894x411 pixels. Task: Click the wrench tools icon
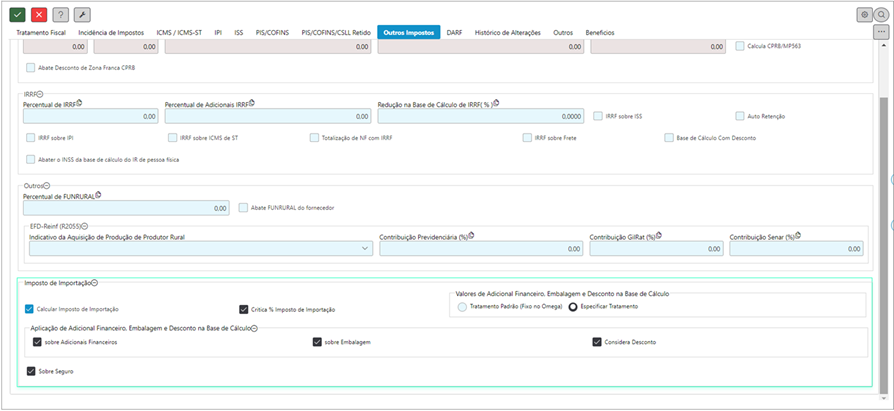pyautogui.click(x=82, y=15)
